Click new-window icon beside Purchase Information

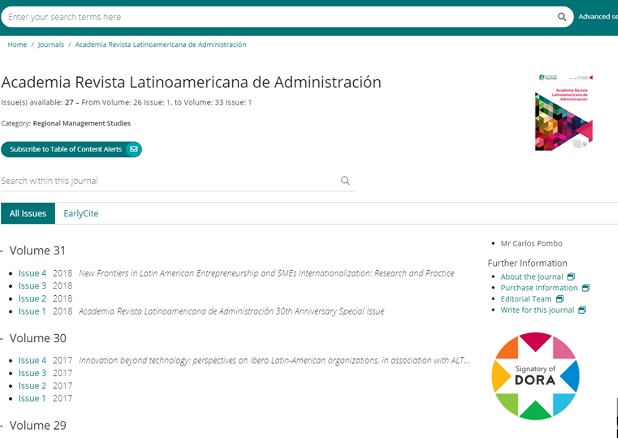(x=586, y=288)
